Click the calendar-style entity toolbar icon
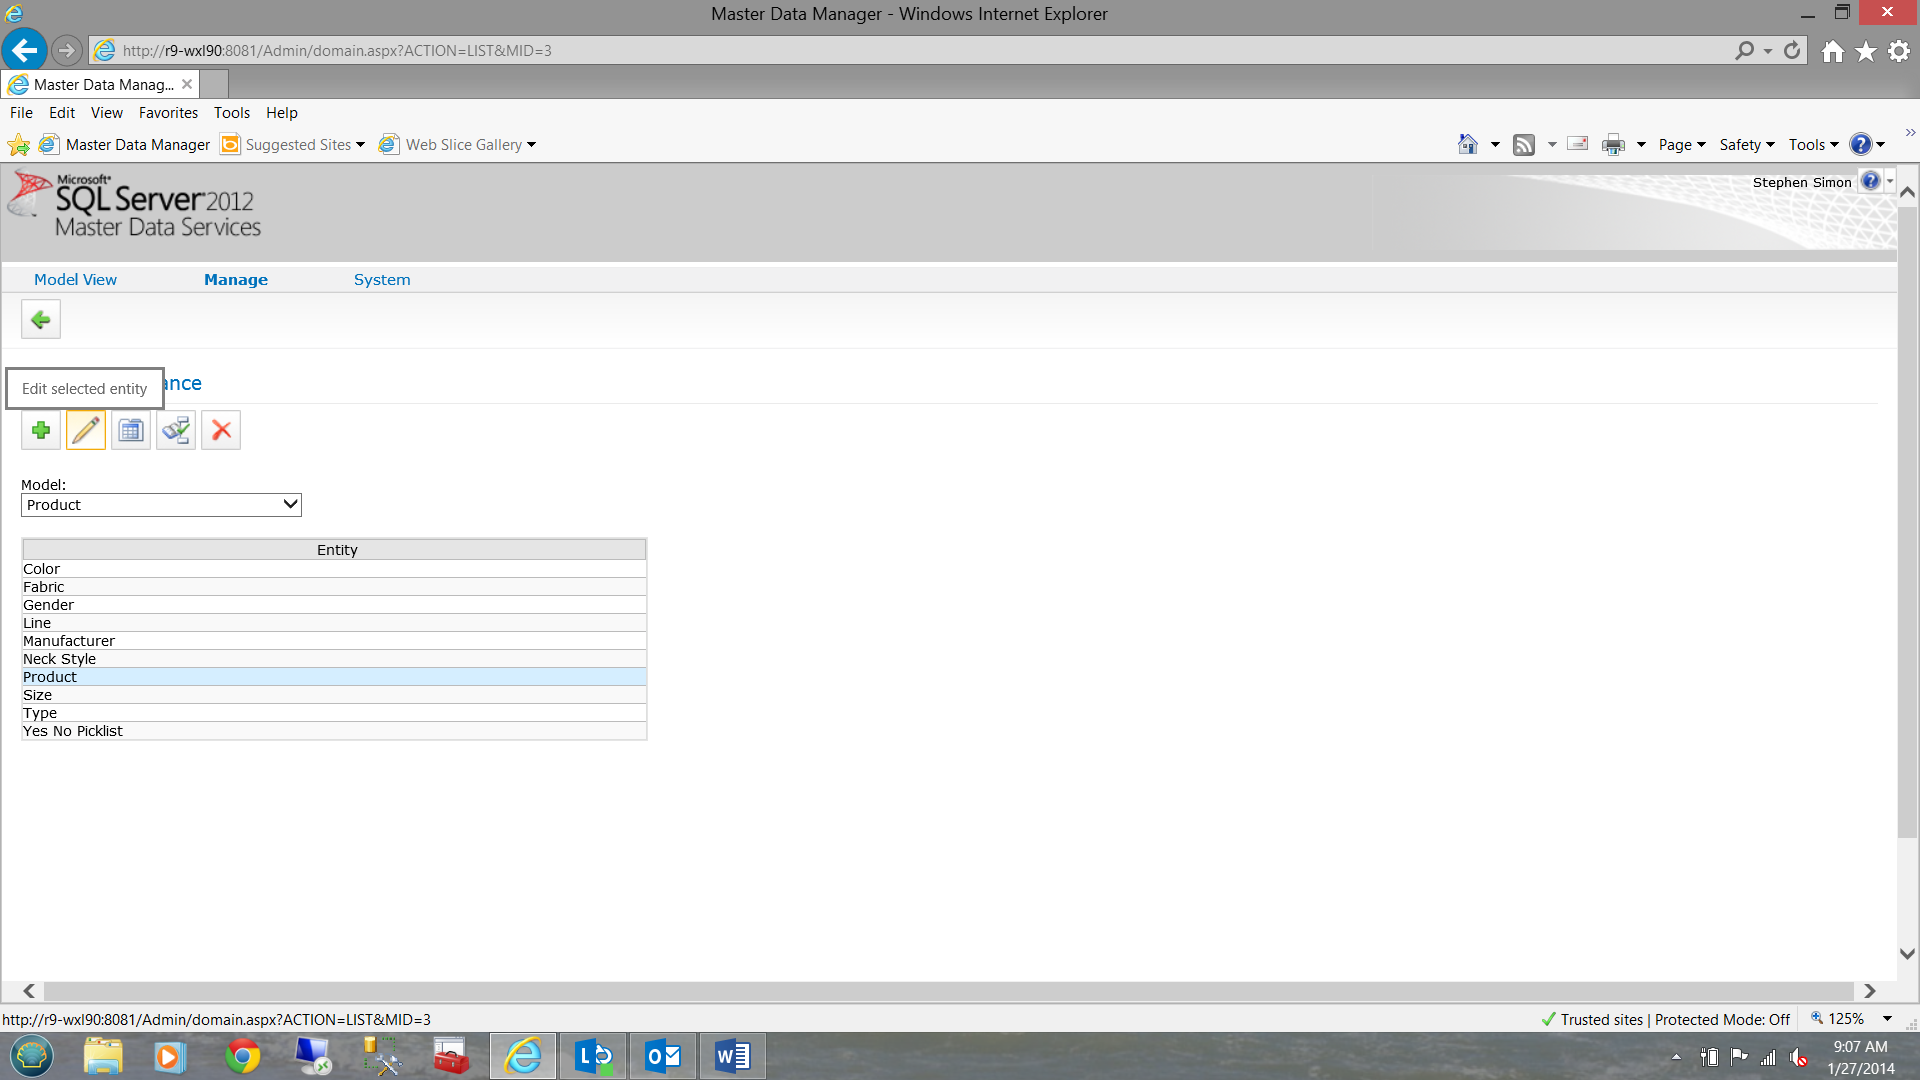1920x1080 pixels. [x=131, y=431]
